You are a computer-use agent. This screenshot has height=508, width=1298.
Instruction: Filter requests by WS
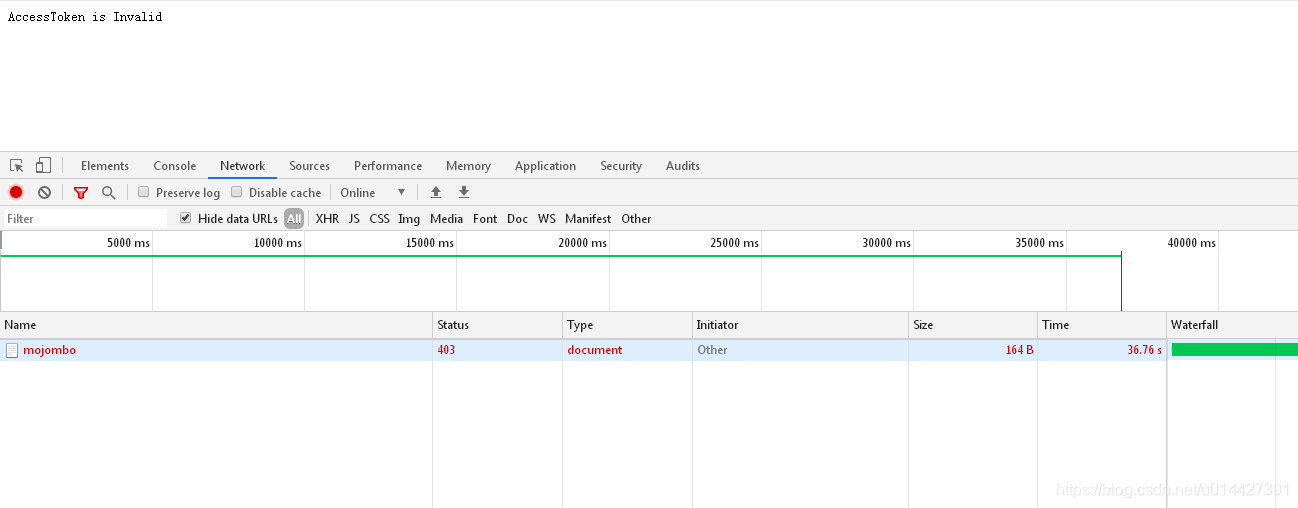pos(546,218)
